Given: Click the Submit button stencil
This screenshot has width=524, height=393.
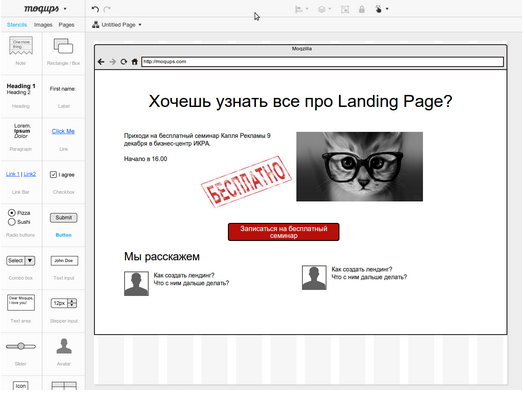Looking at the screenshot, I should pos(63,218).
